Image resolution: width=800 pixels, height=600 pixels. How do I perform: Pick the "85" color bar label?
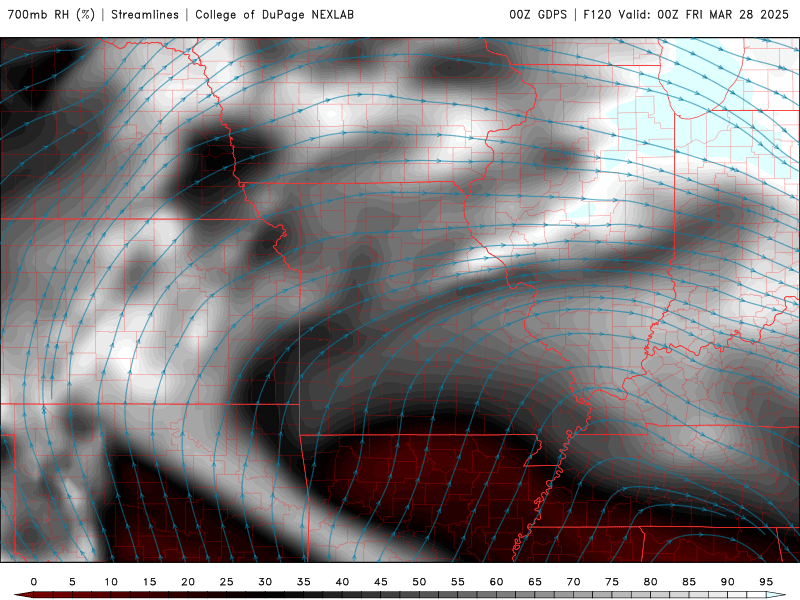pyautogui.click(x=689, y=582)
